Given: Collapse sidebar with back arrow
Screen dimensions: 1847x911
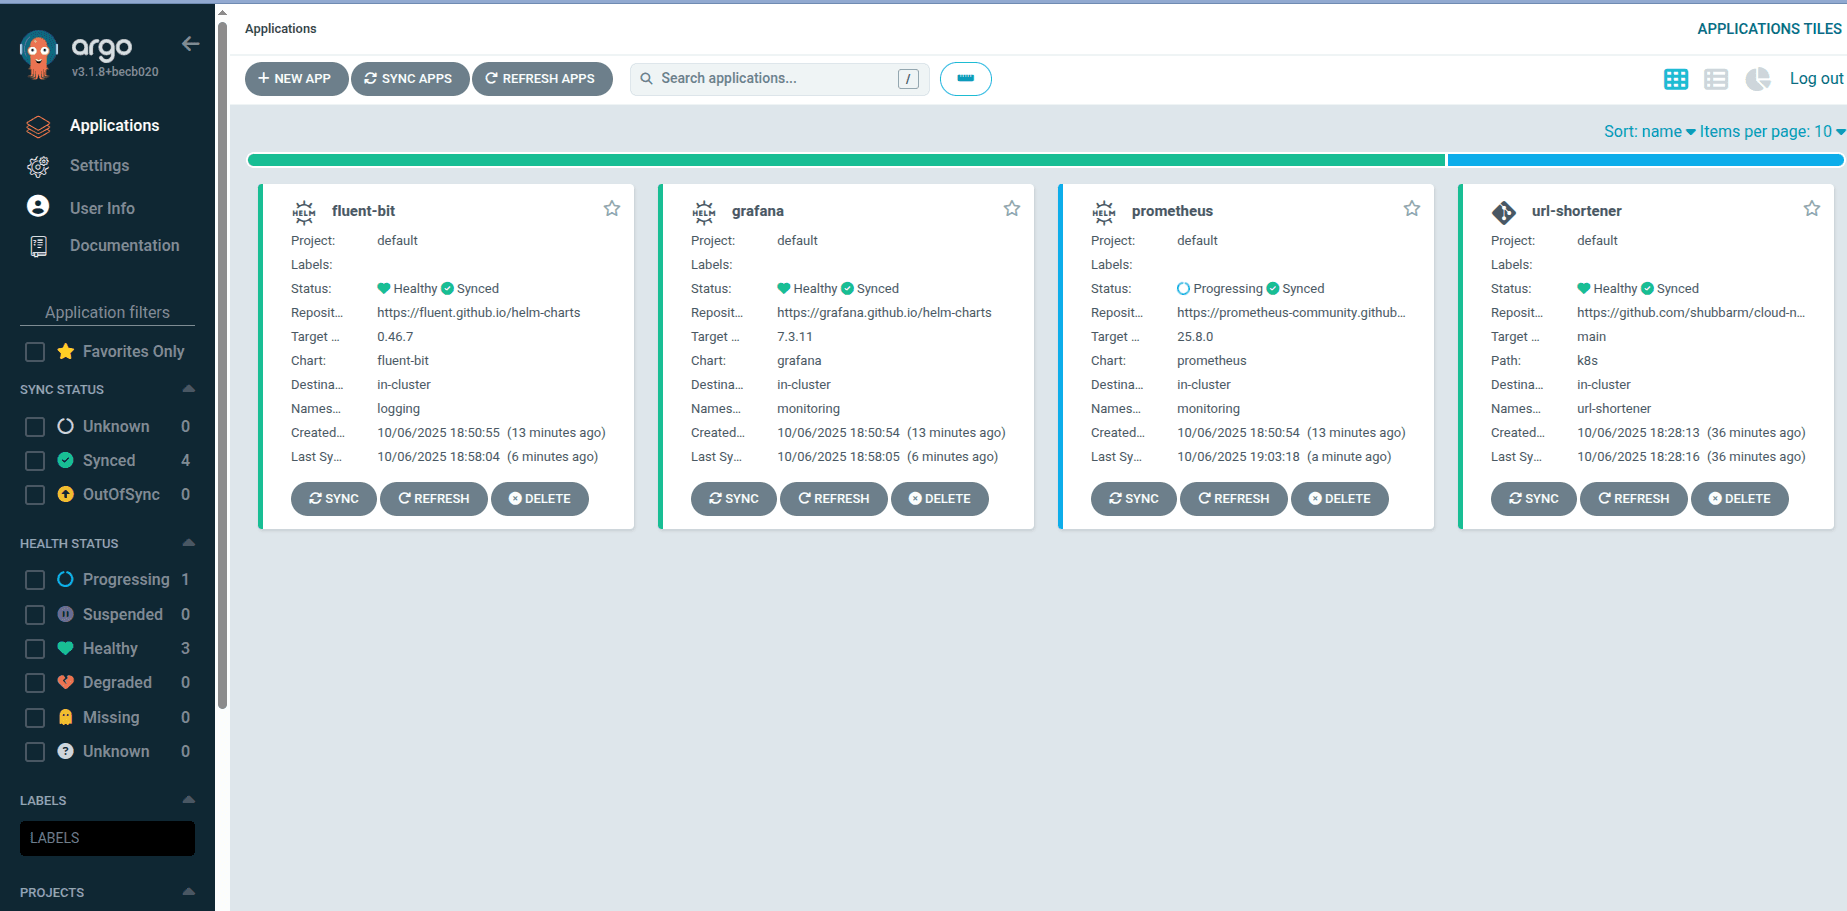Looking at the screenshot, I should coord(191,44).
